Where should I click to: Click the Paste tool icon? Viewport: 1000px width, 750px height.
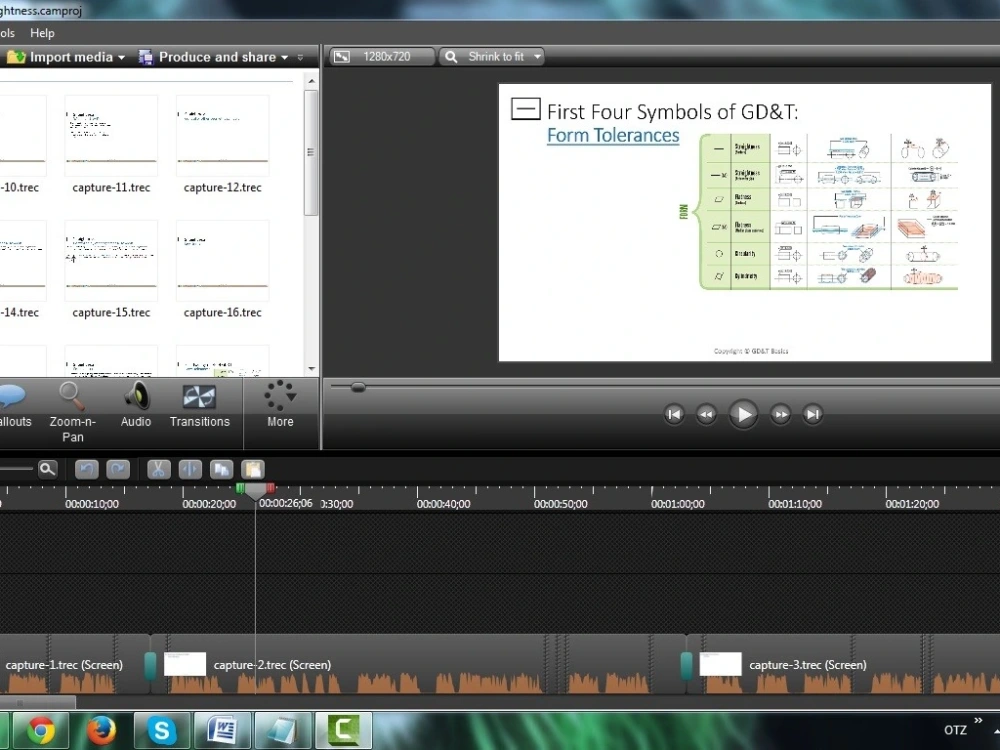[x=253, y=469]
